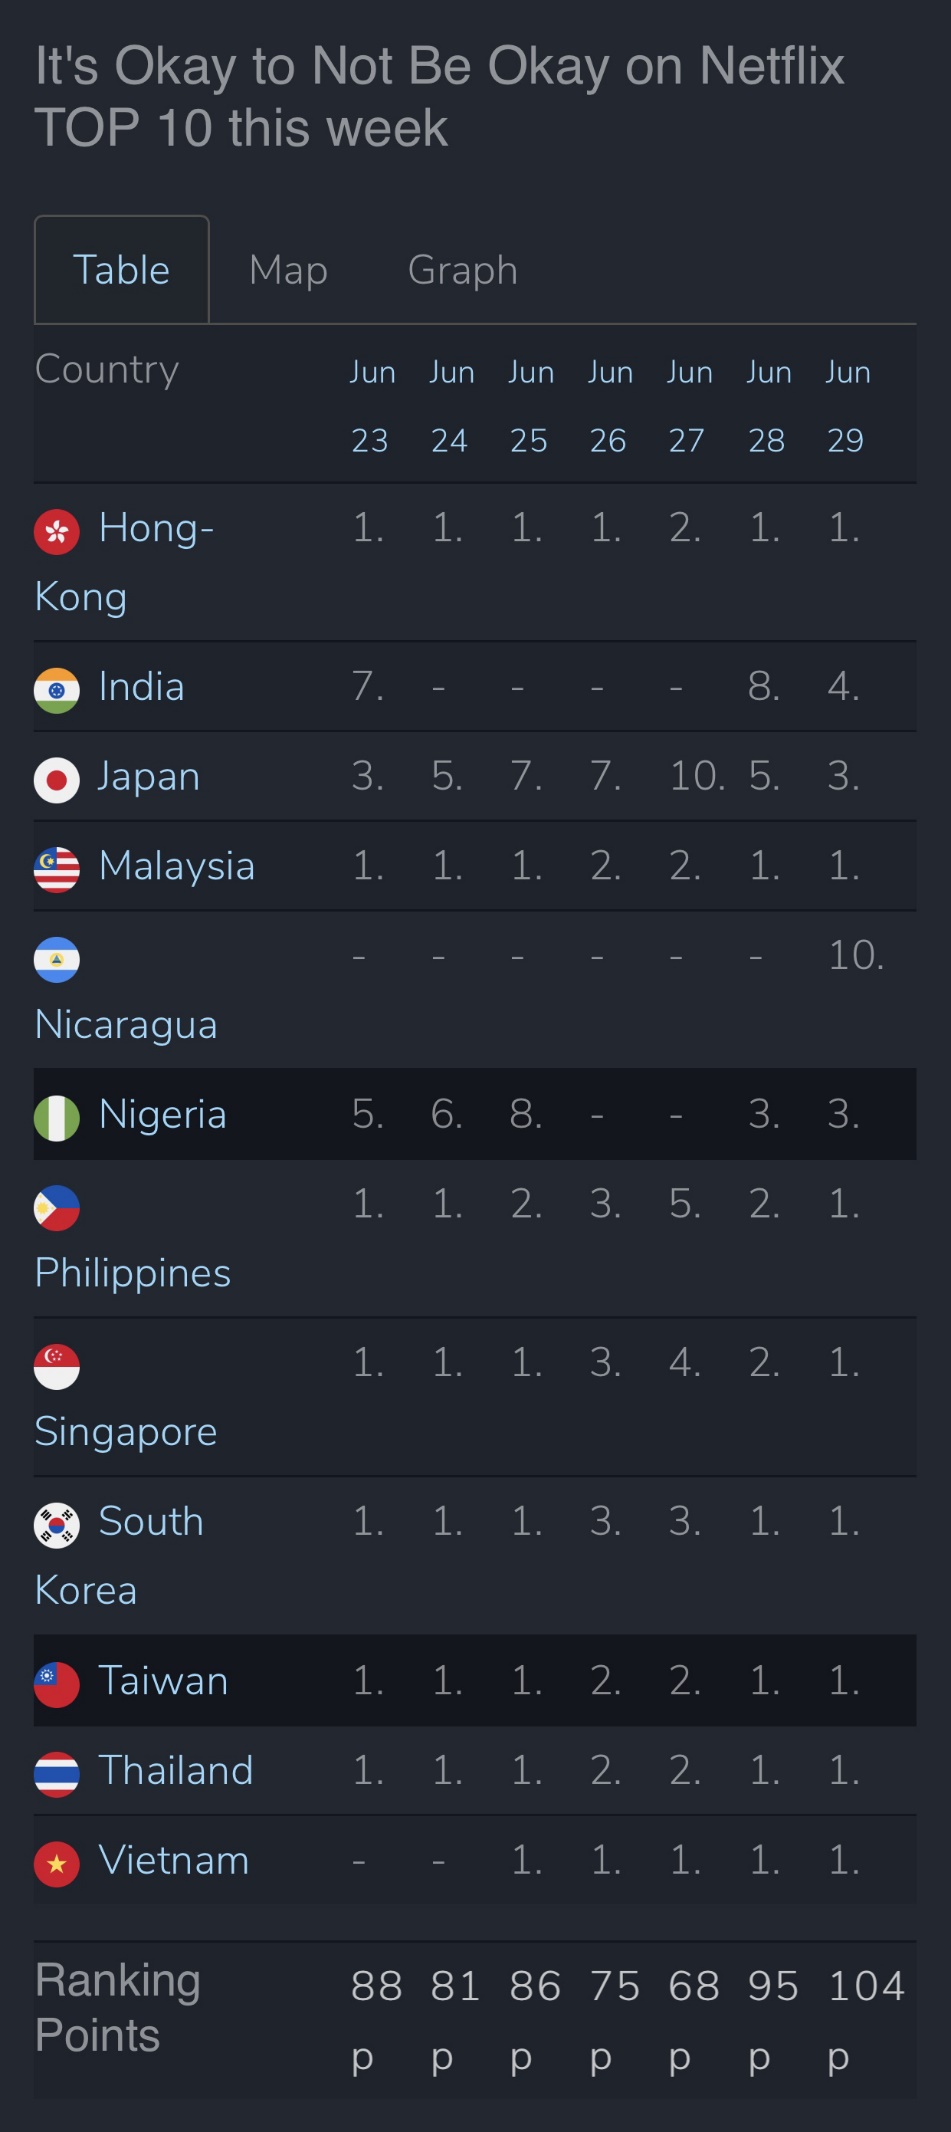Click the Vietnam flag icon

(x=57, y=1864)
